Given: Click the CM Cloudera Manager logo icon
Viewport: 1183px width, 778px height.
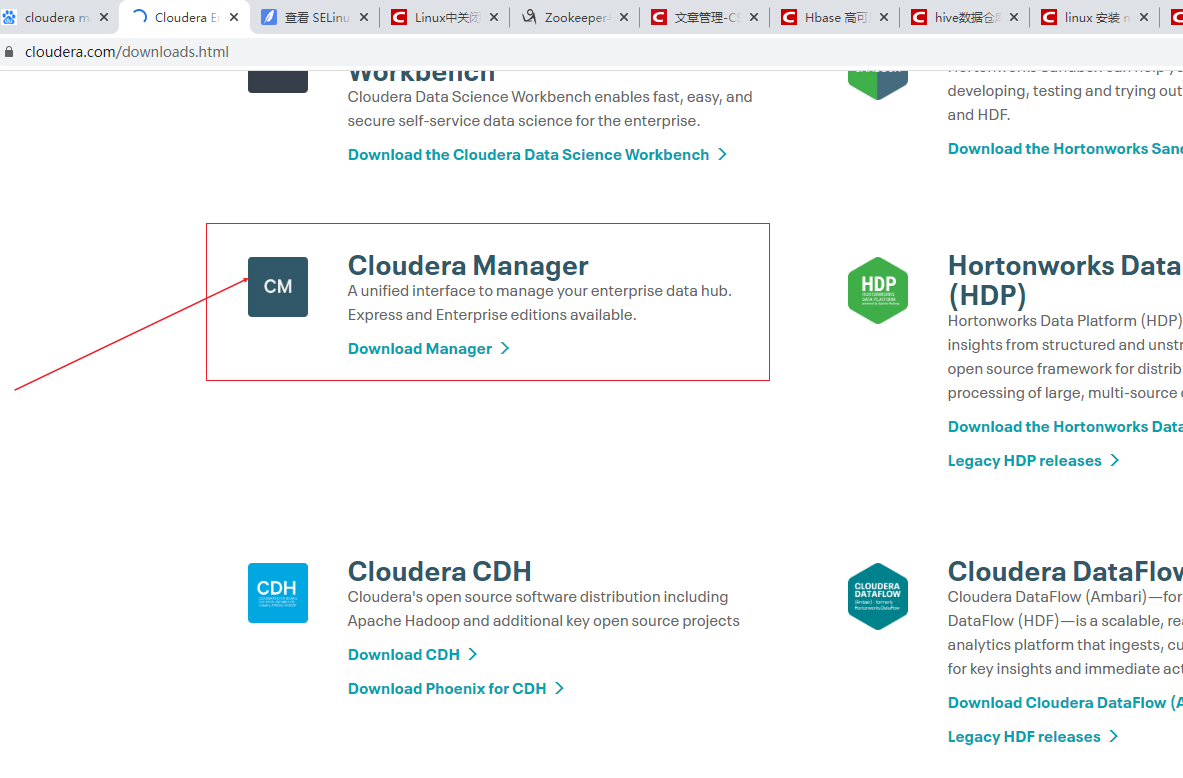Looking at the screenshot, I should coord(277,286).
